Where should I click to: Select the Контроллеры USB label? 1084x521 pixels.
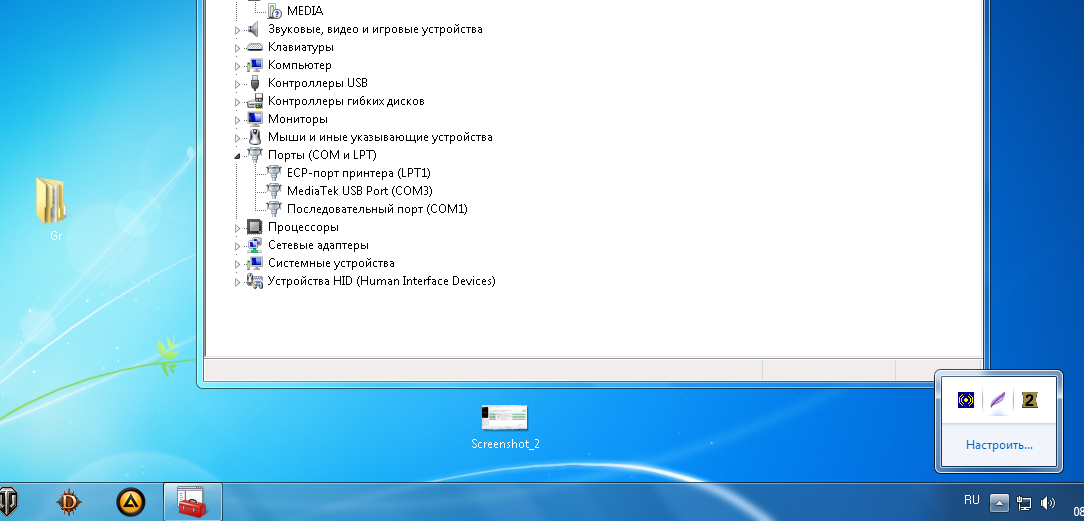click(x=318, y=83)
